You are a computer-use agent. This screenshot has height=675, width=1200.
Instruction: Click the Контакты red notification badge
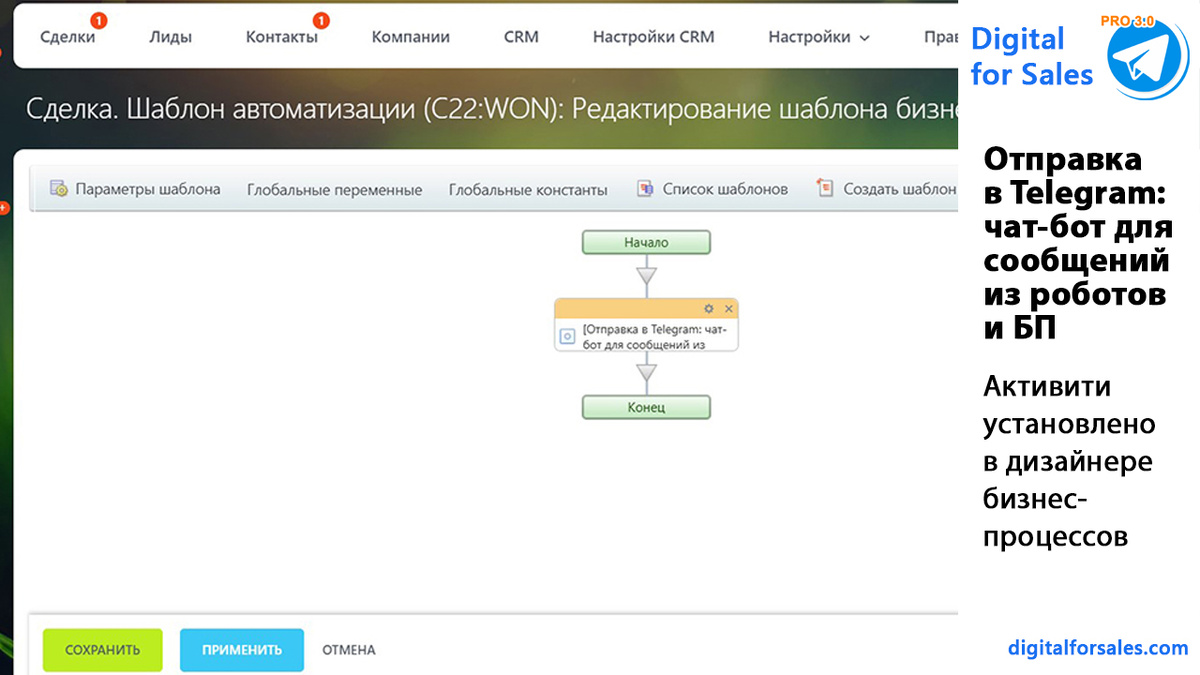coord(321,19)
